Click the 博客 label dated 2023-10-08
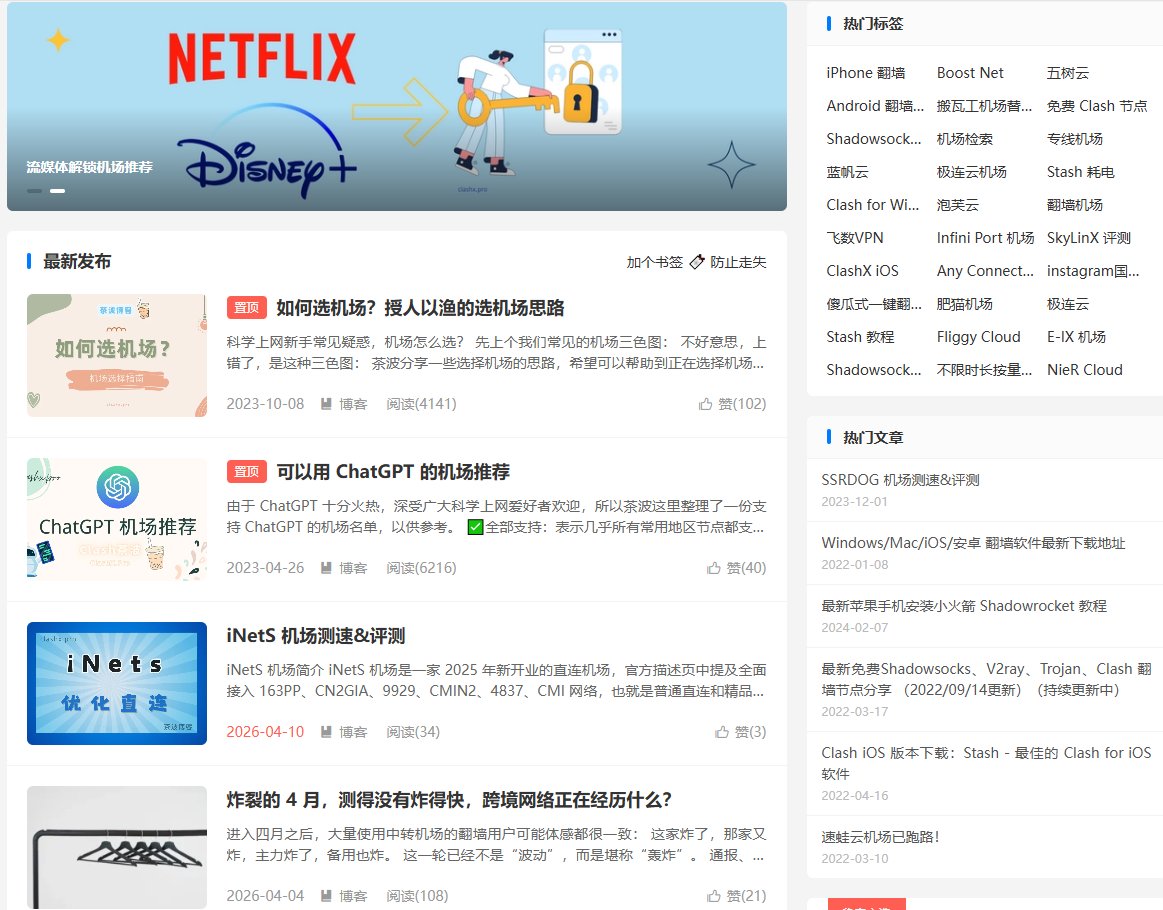The height and width of the screenshot is (910, 1163). point(353,404)
